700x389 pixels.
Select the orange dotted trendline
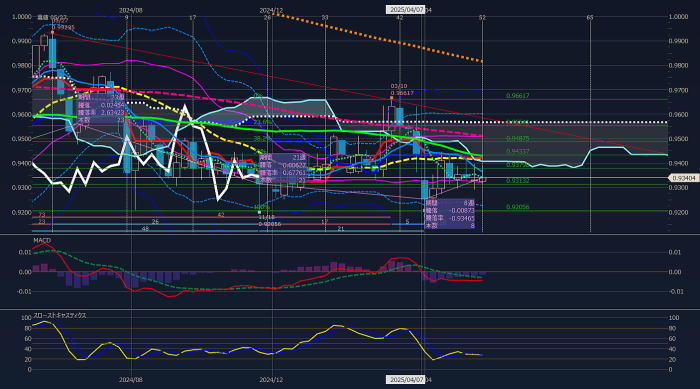click(x=378, y=38)
